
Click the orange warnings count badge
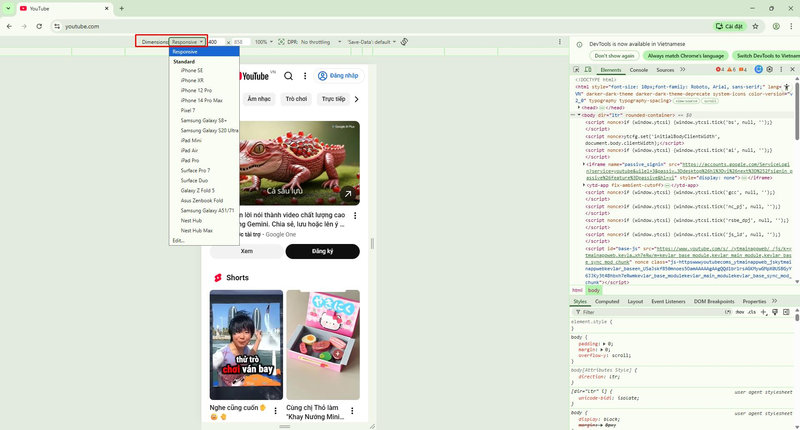pyautogui.click(x=731, y=69)
